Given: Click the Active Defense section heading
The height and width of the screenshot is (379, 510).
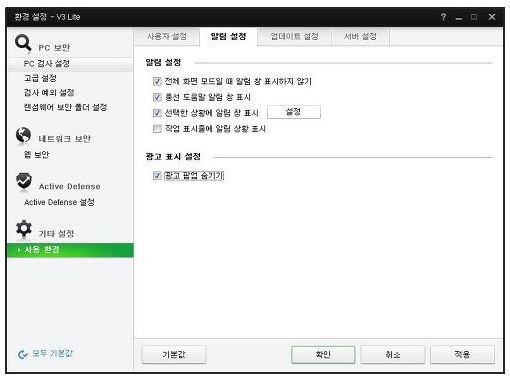Looking at the screenshot, I should click(69, 186).
